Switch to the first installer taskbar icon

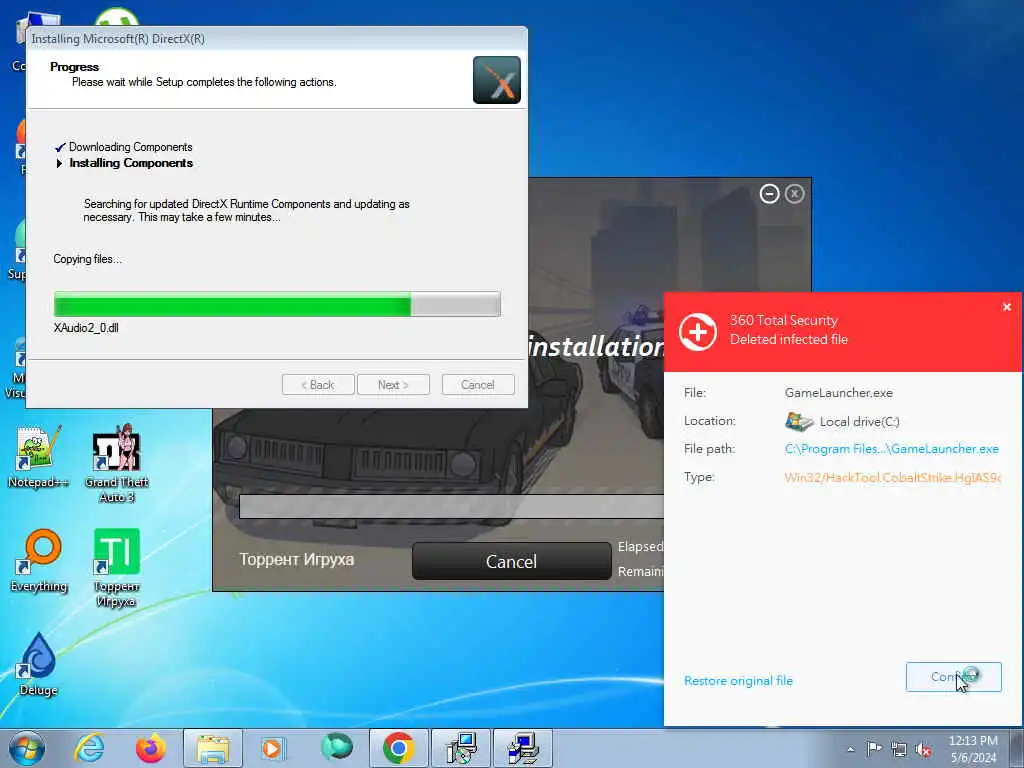pos(461,748)
